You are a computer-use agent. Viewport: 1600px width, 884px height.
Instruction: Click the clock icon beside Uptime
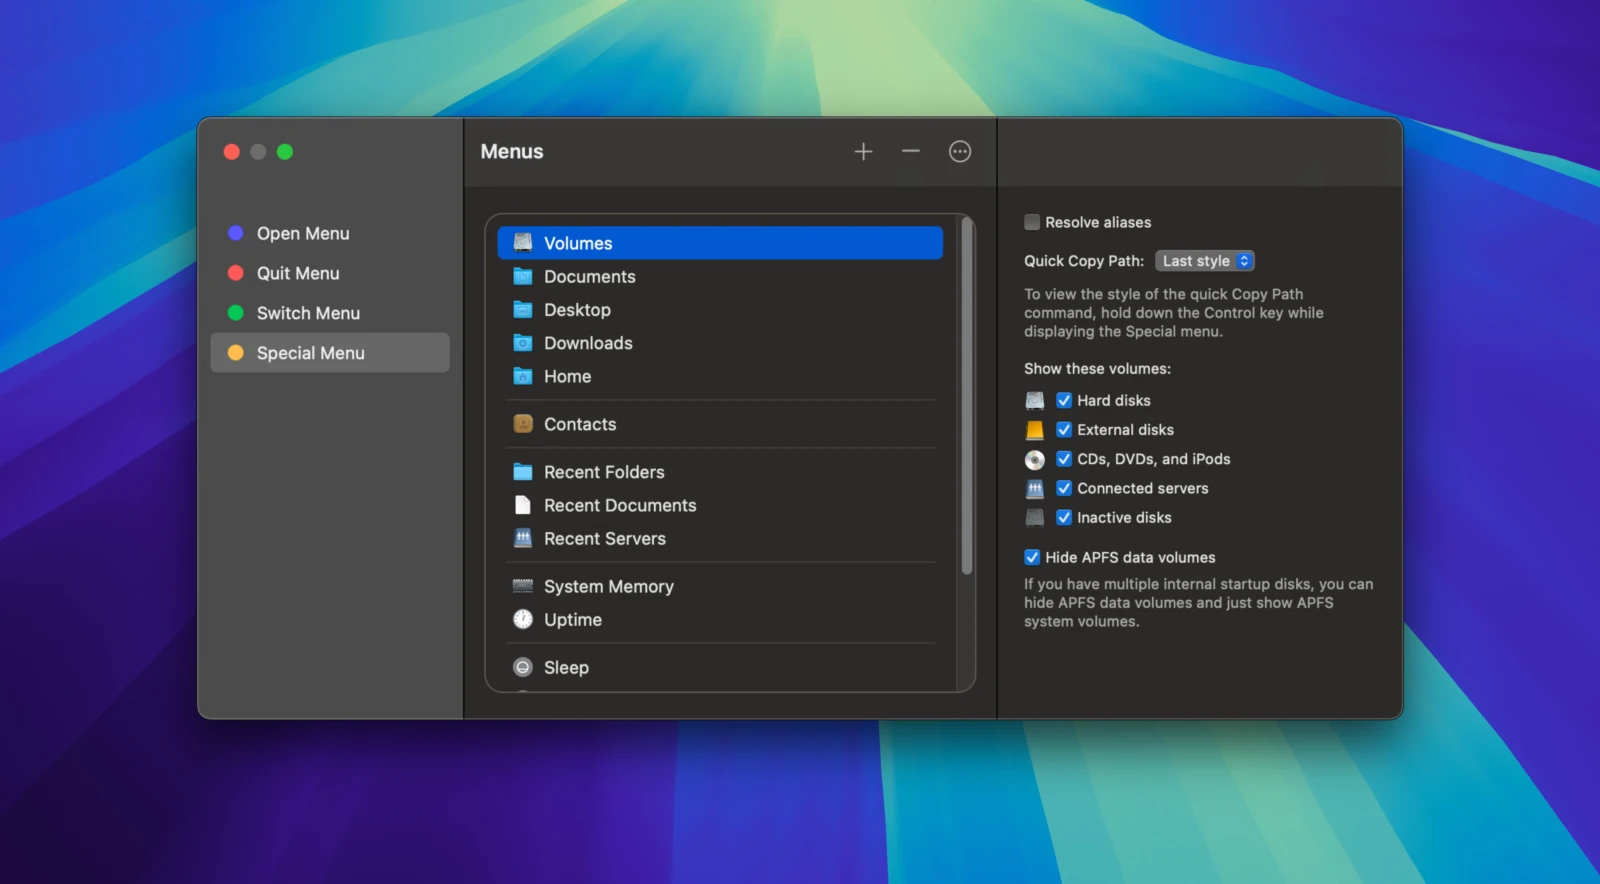click(x=523, y=620)
